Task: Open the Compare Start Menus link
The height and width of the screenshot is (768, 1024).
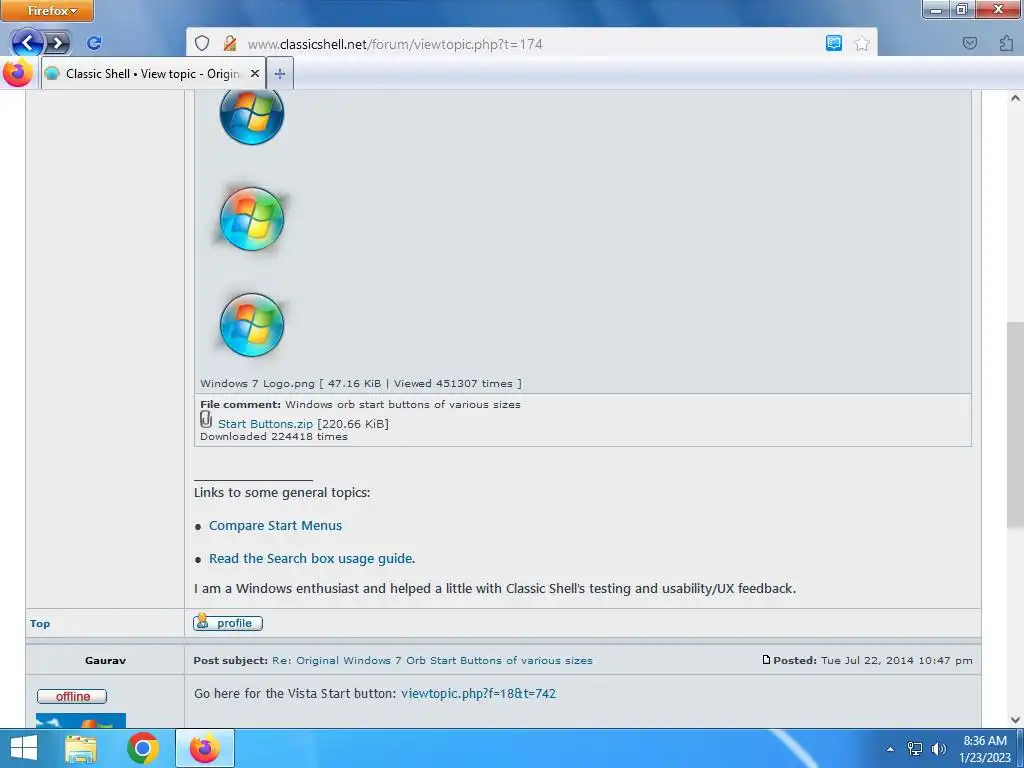Action: 275,526
